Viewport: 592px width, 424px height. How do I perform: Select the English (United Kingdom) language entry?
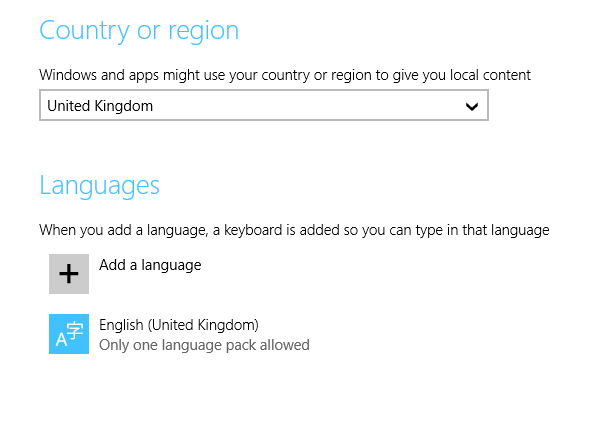pos(179,334)
